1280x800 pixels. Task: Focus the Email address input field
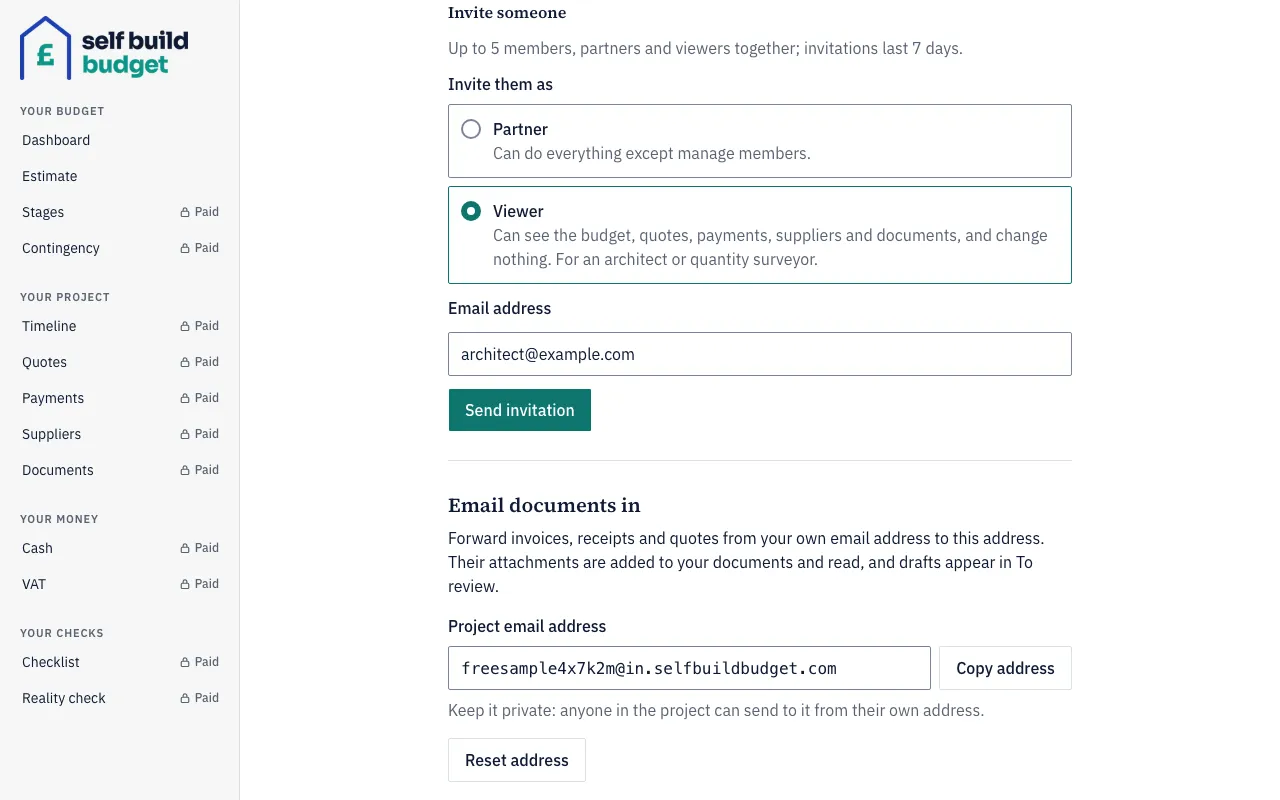pos(760,354)
